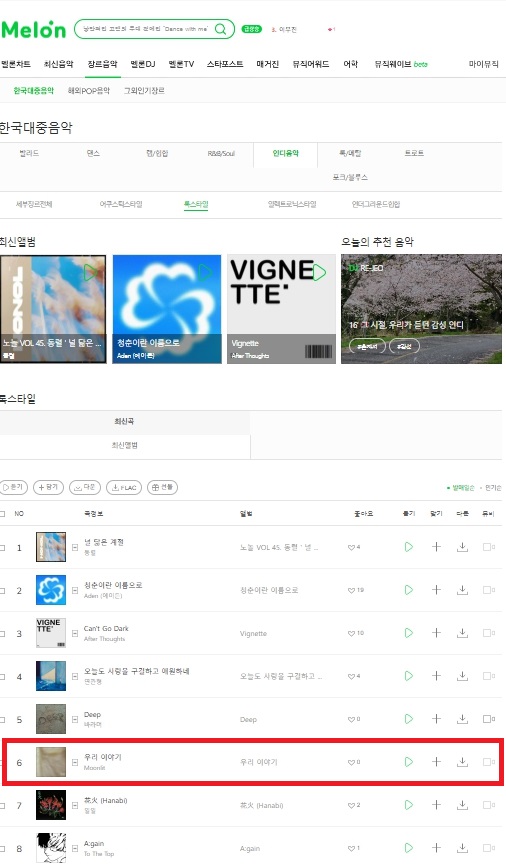Select the 최신앨범 tab
The width and height of the screenshot is (506, 864).
pyautogui.click(x=125, y=445)
